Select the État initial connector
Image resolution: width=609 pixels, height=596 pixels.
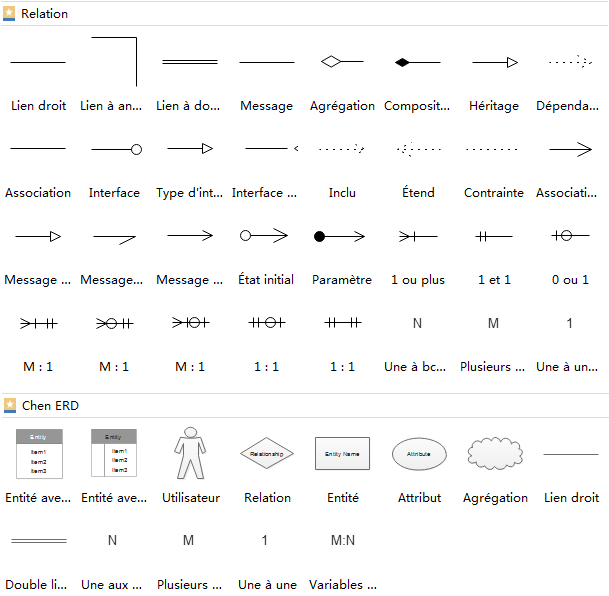[264, 236]
